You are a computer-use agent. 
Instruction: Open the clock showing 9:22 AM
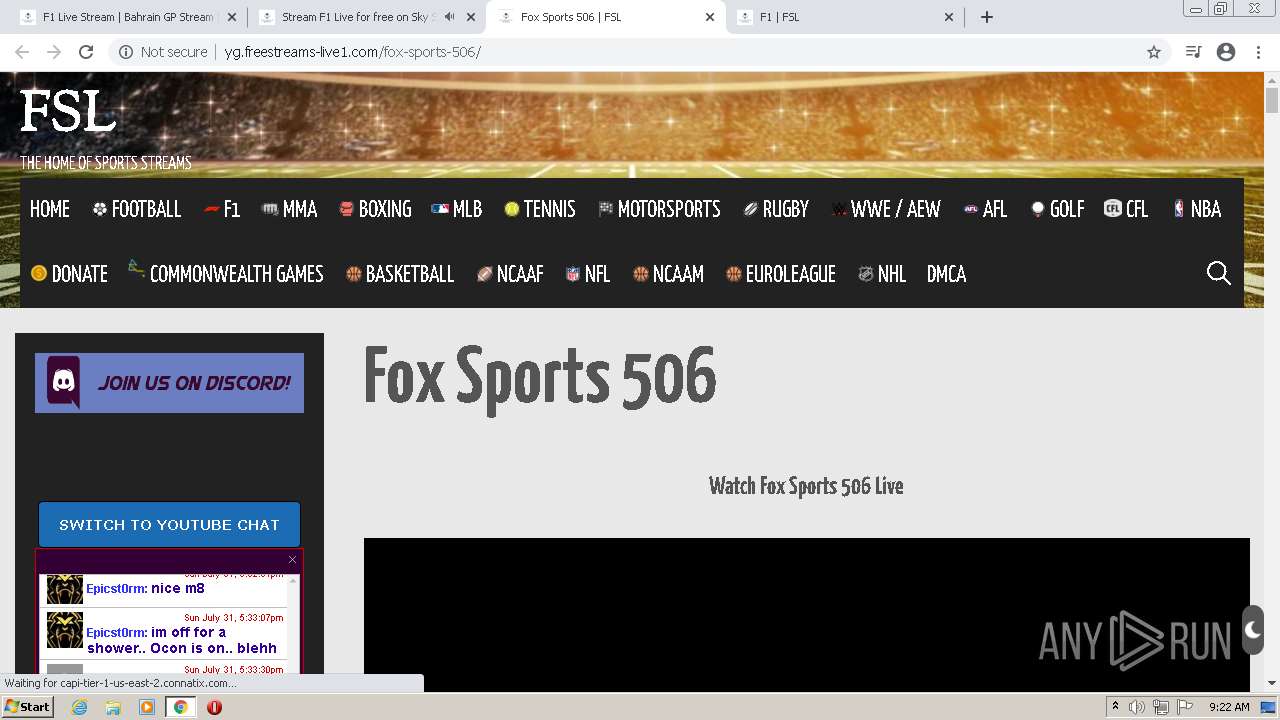point(1229,707)
